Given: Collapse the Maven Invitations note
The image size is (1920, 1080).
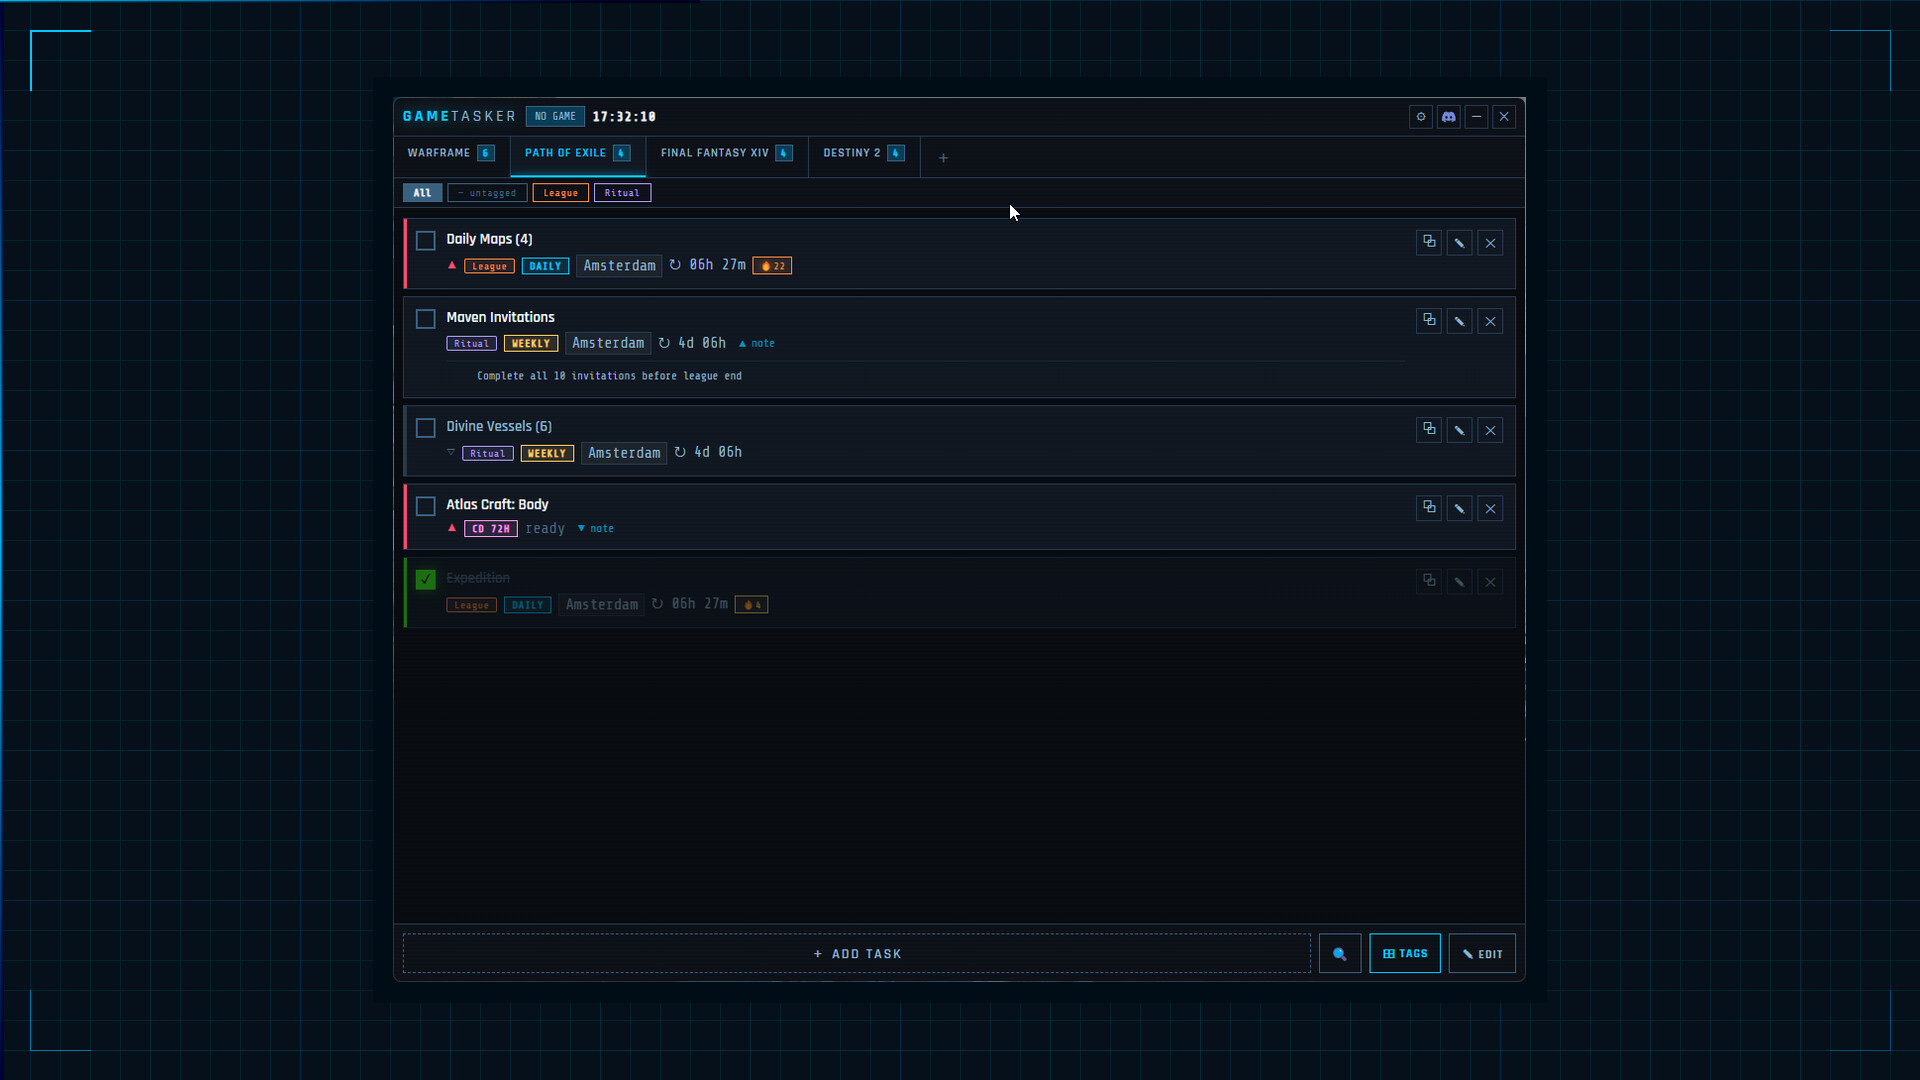Looking at the screenshot, I should (x=757, y=343).
